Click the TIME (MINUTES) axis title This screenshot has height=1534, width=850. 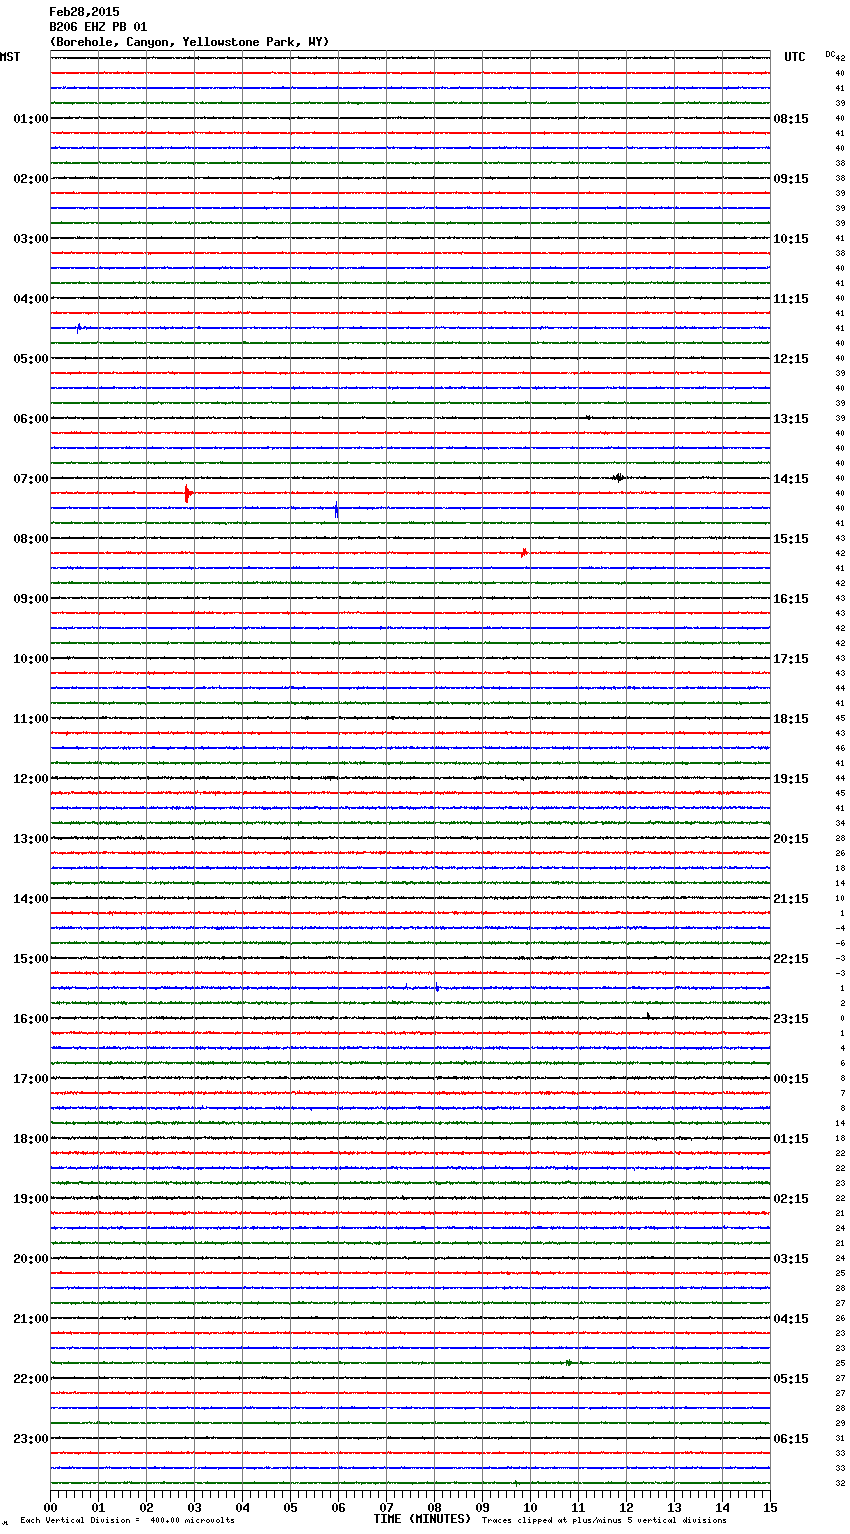click(422, 1519)
